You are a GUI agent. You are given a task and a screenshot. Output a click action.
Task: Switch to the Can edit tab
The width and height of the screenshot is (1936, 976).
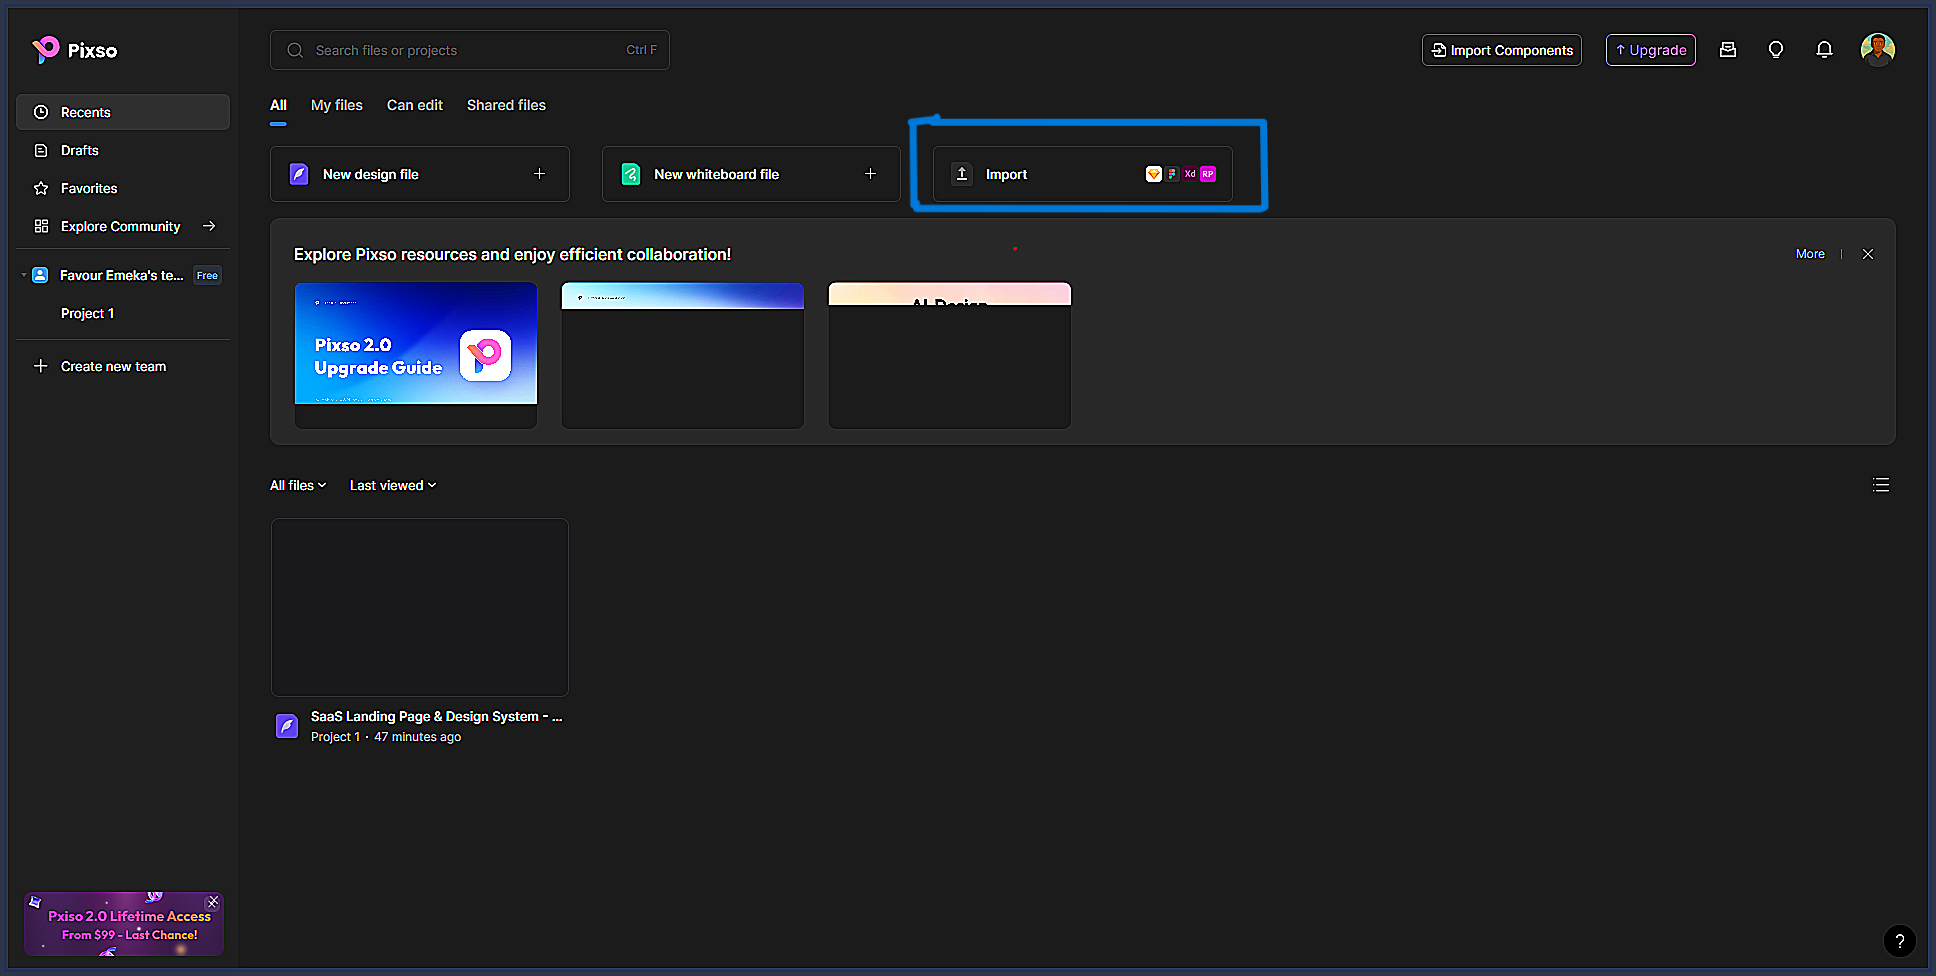415,105
